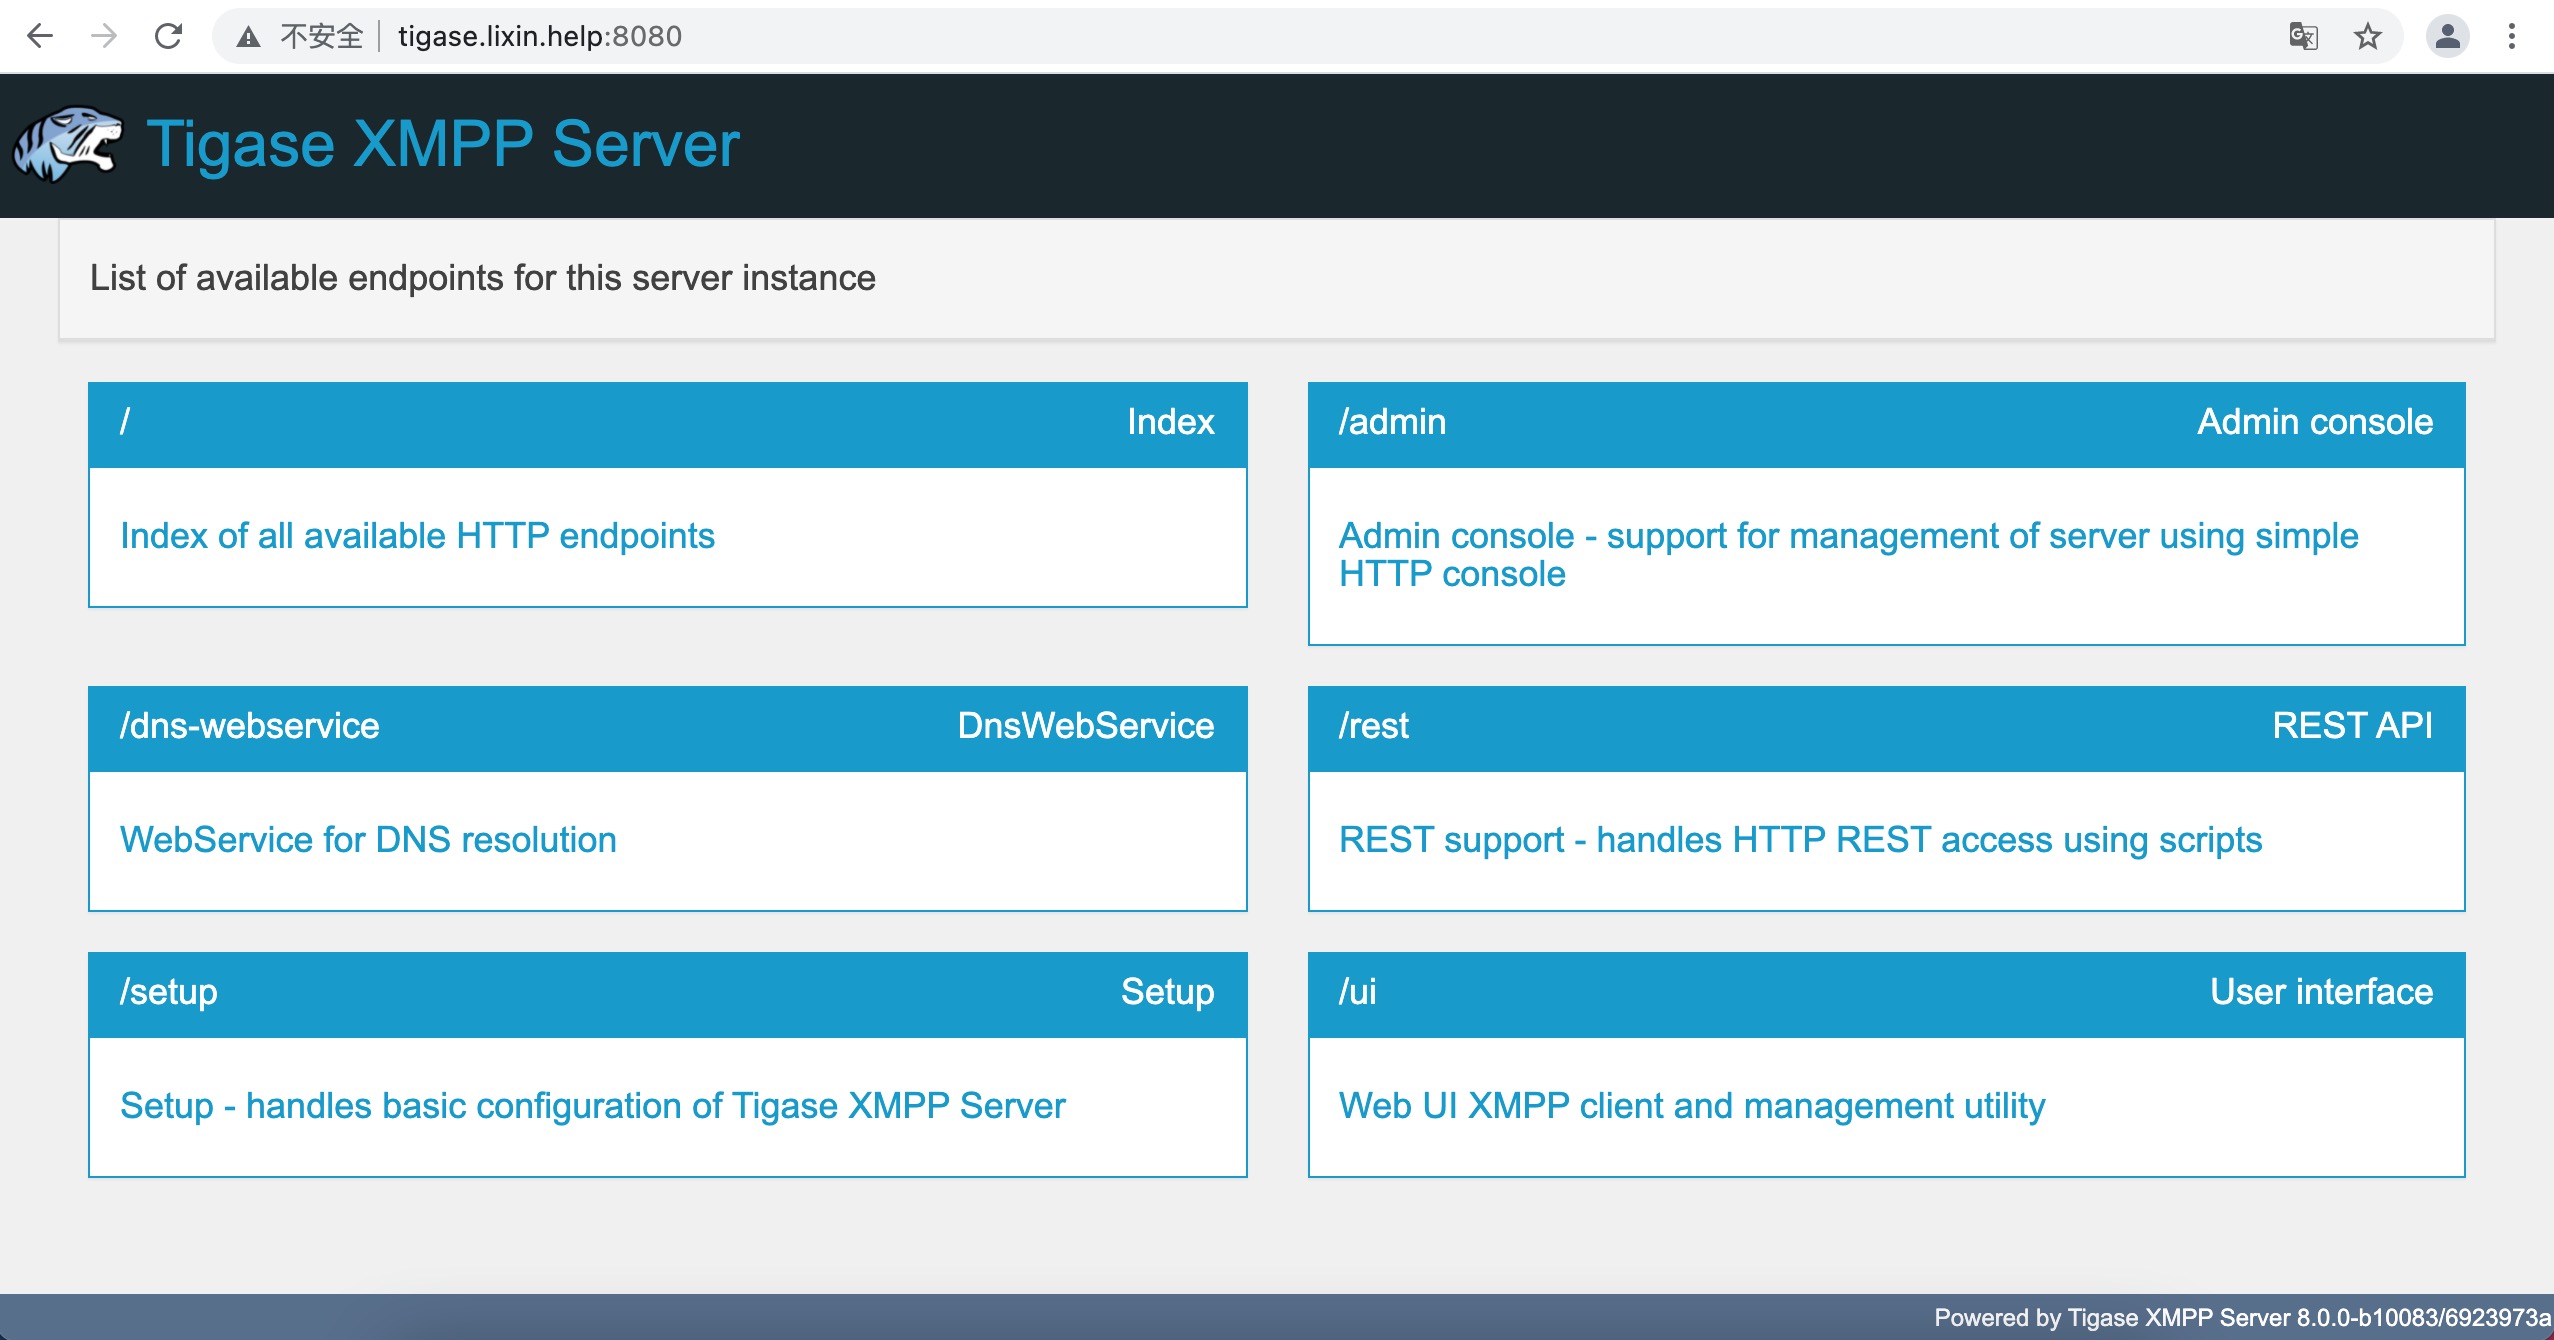
Task: Open REST support HTTP access link
Action: coord(1800,840)
